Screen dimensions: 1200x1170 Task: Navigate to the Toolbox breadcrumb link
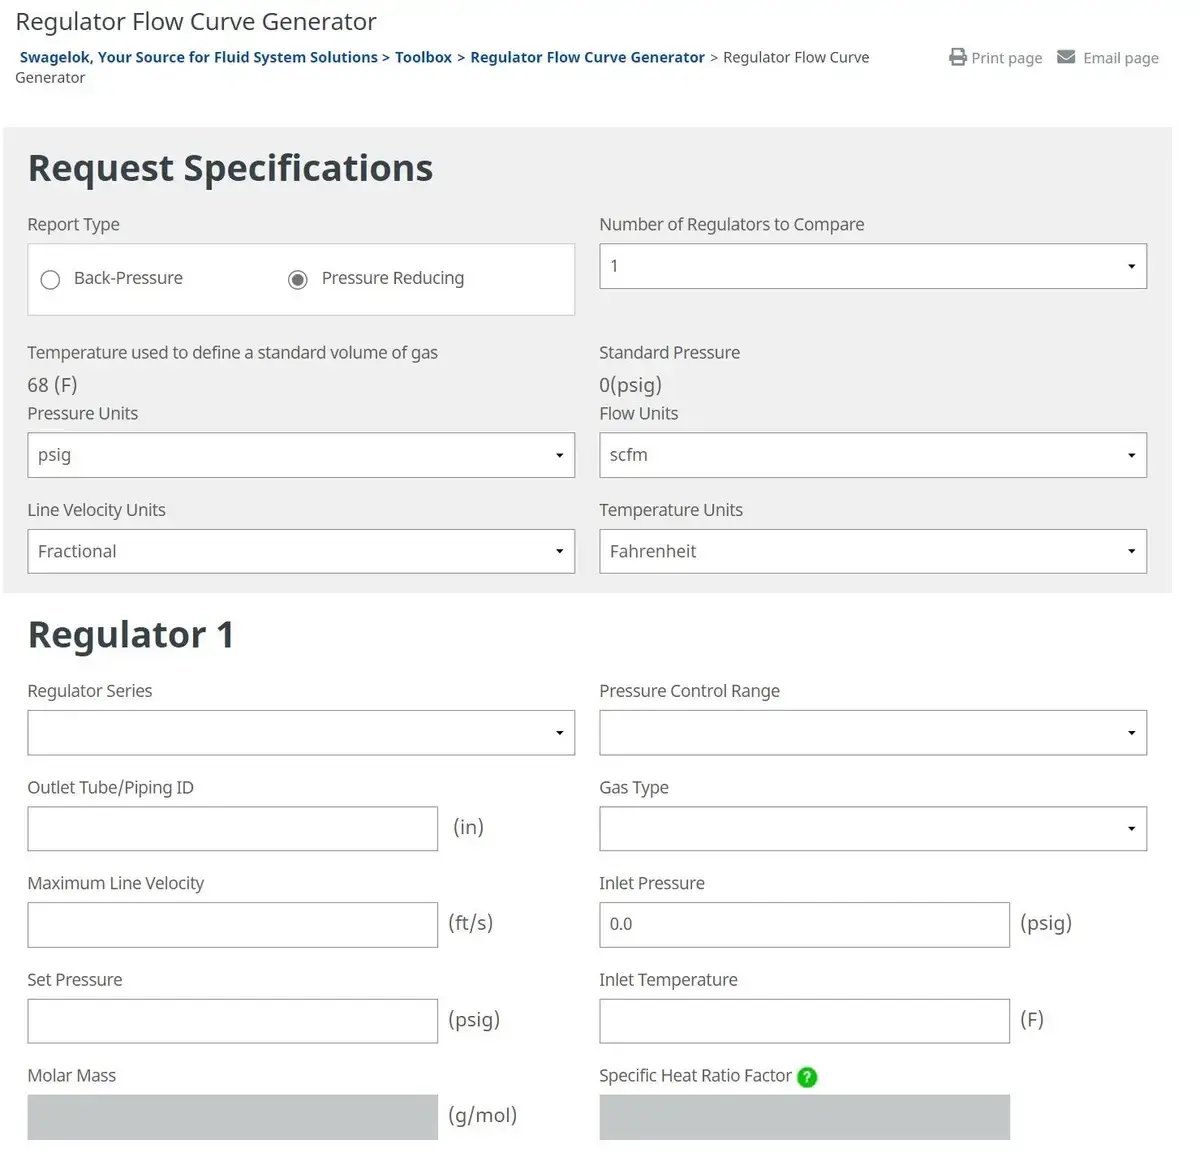(x=423, y=57)
